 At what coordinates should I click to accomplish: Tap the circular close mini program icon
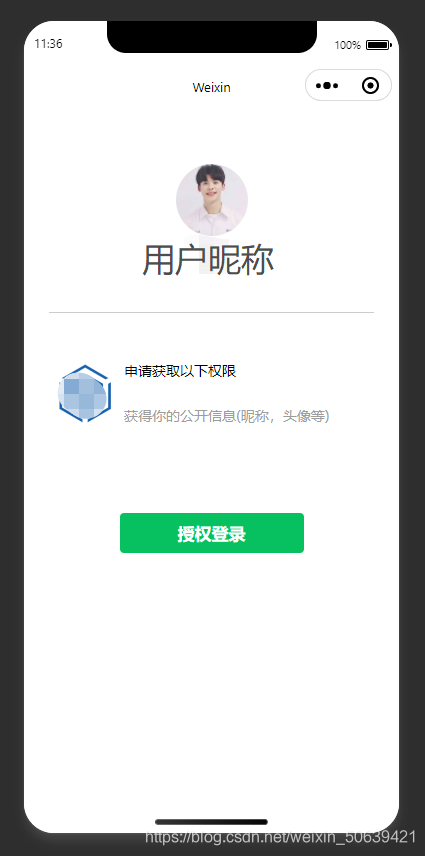click(370, 86)
